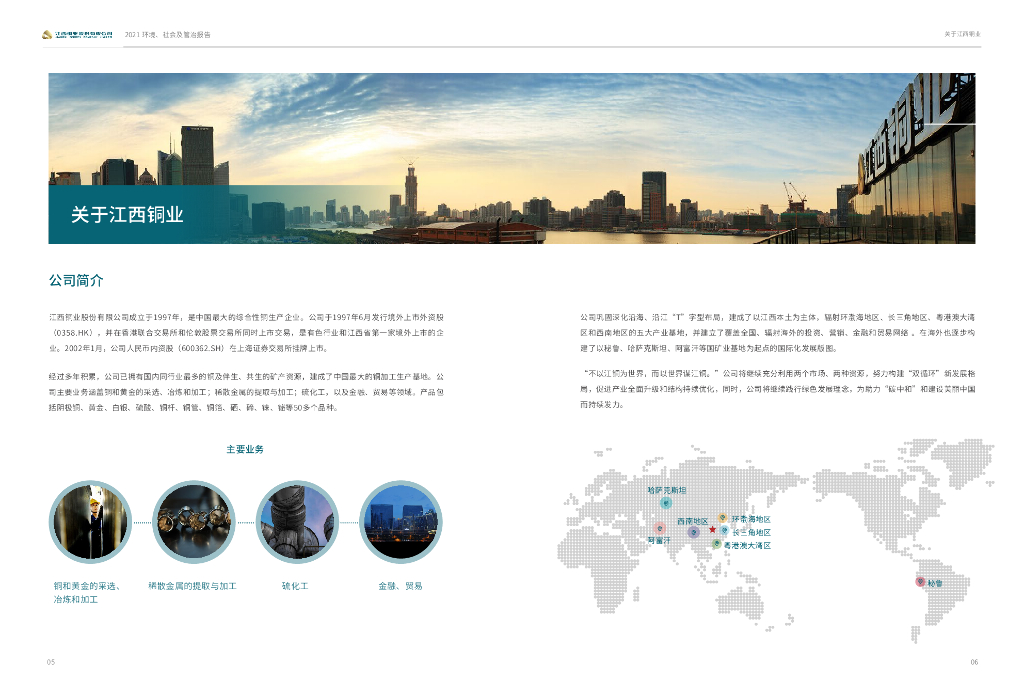Click page number 06 in the footer
The image size is (1024, 695).
click(974, 662)
